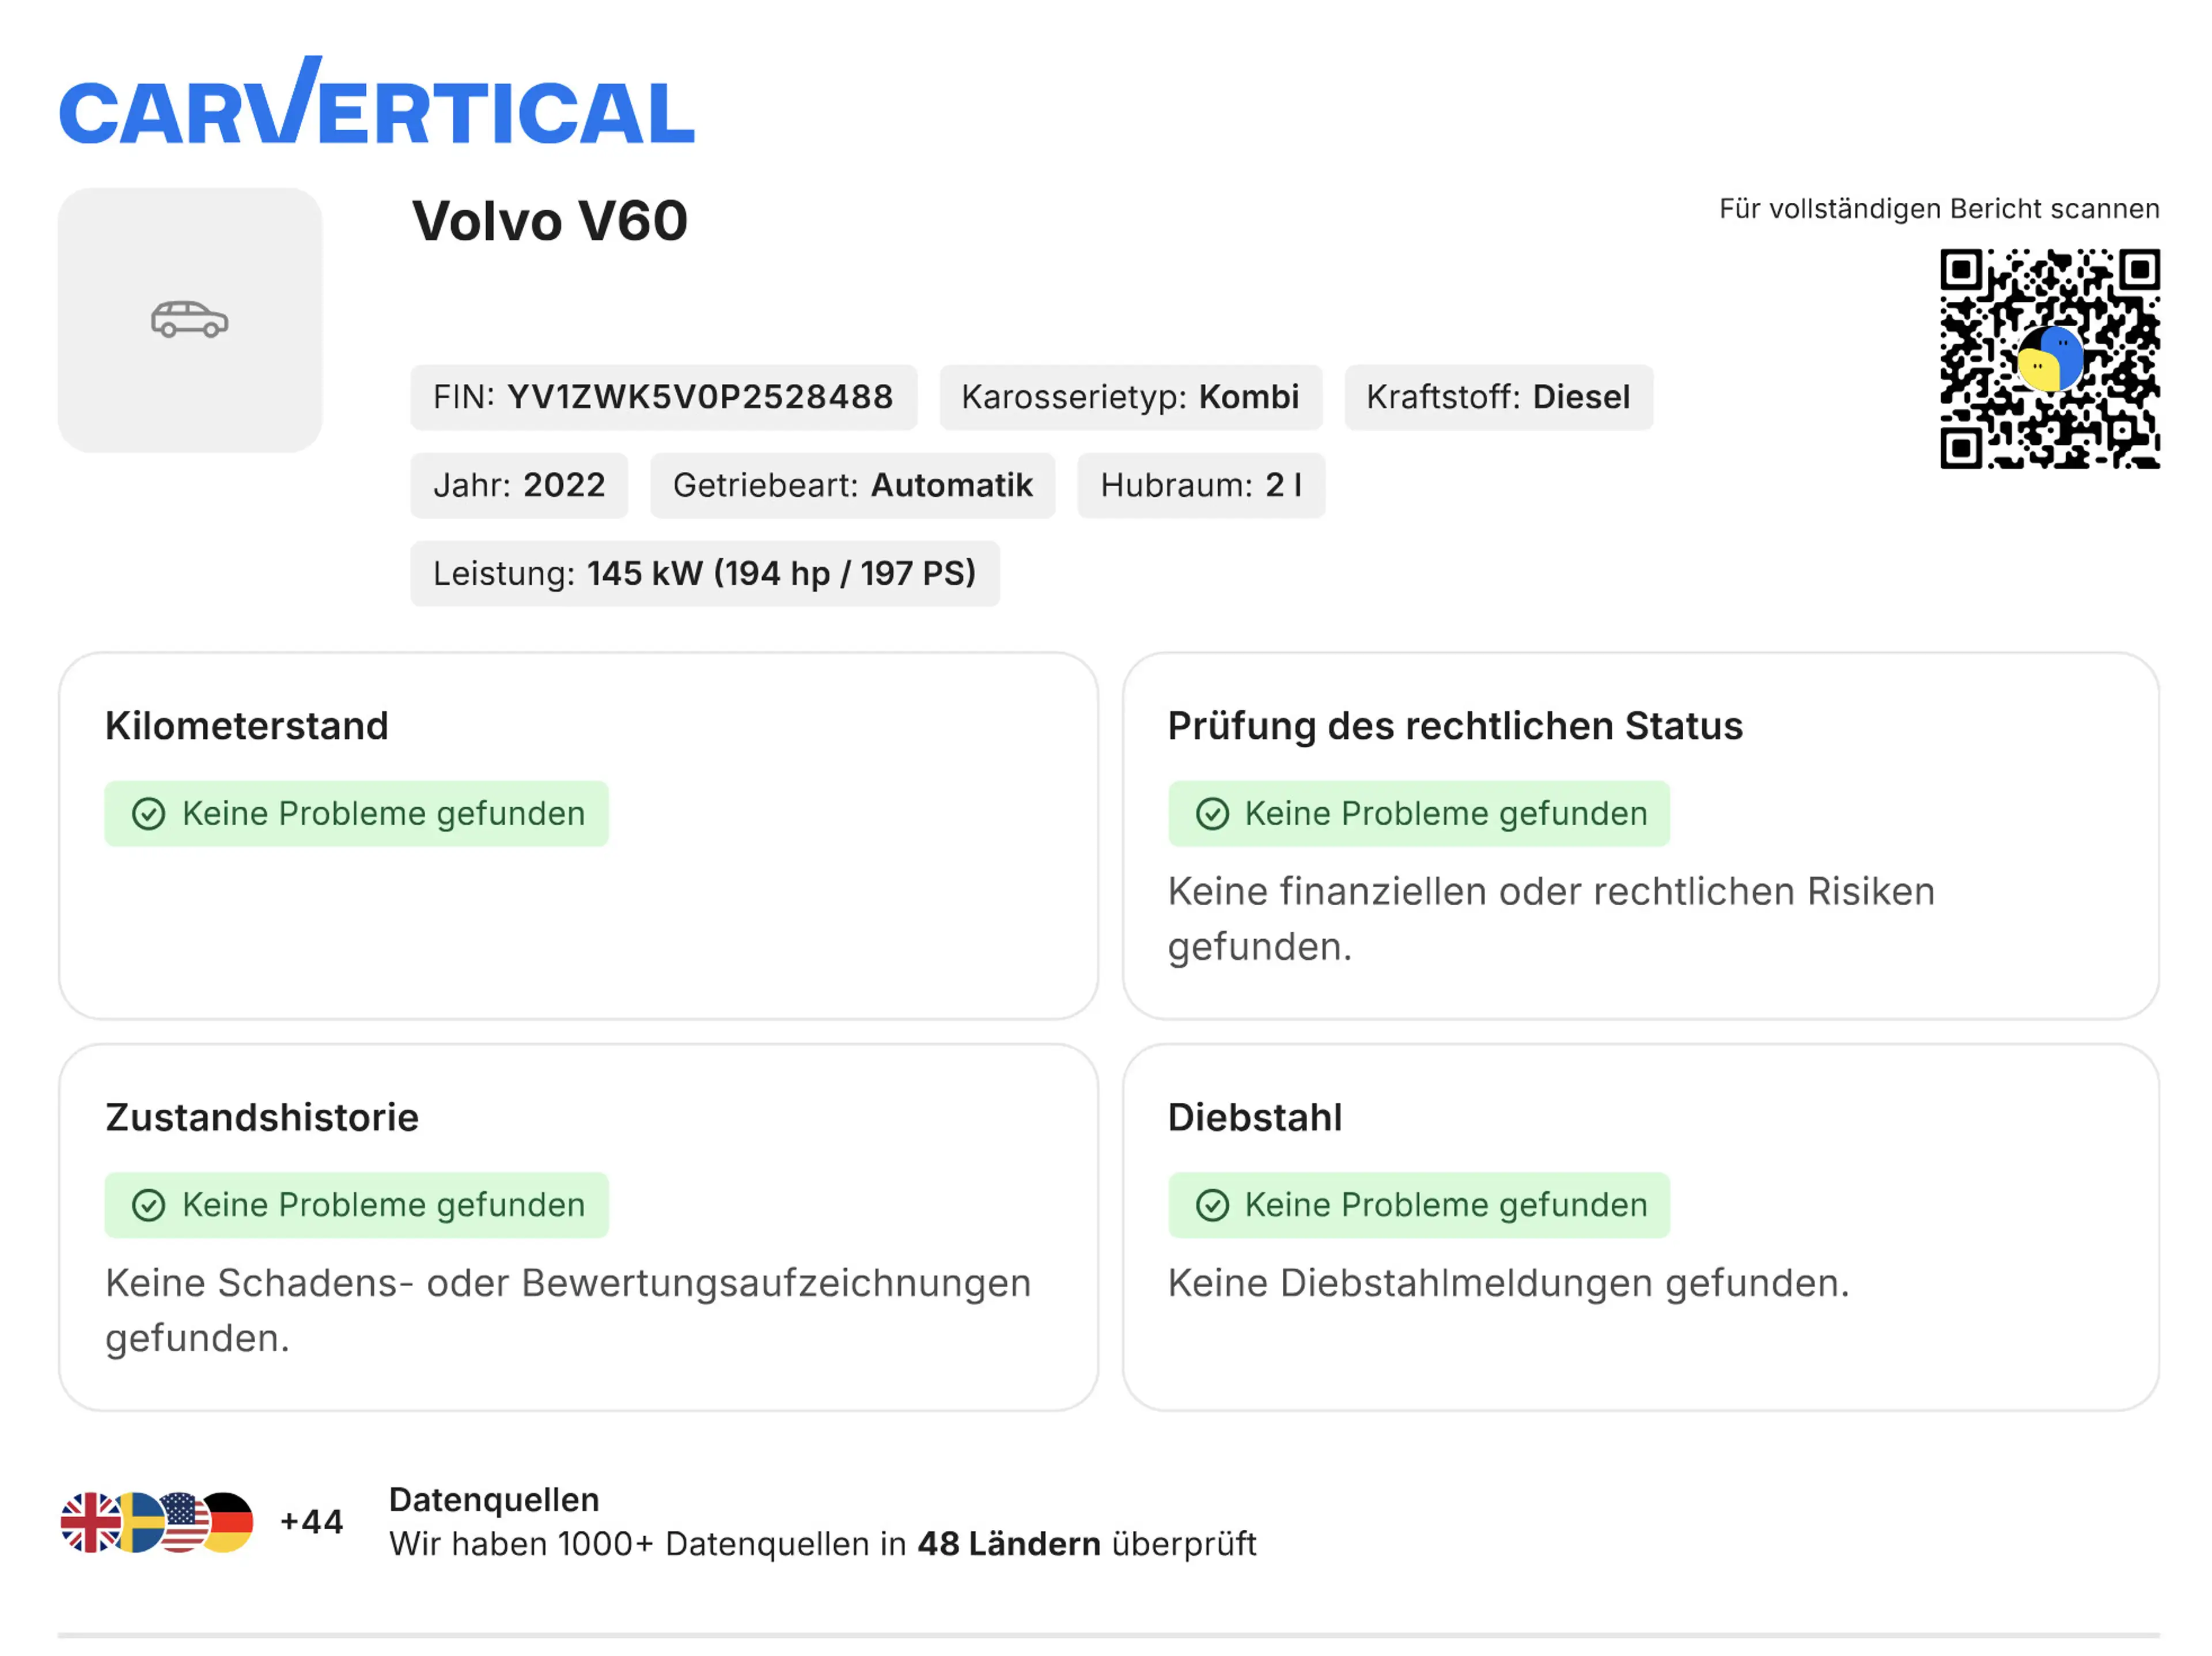Click the Volvo V60 title
This screenshot has height=1656, width=2212.
550,221
